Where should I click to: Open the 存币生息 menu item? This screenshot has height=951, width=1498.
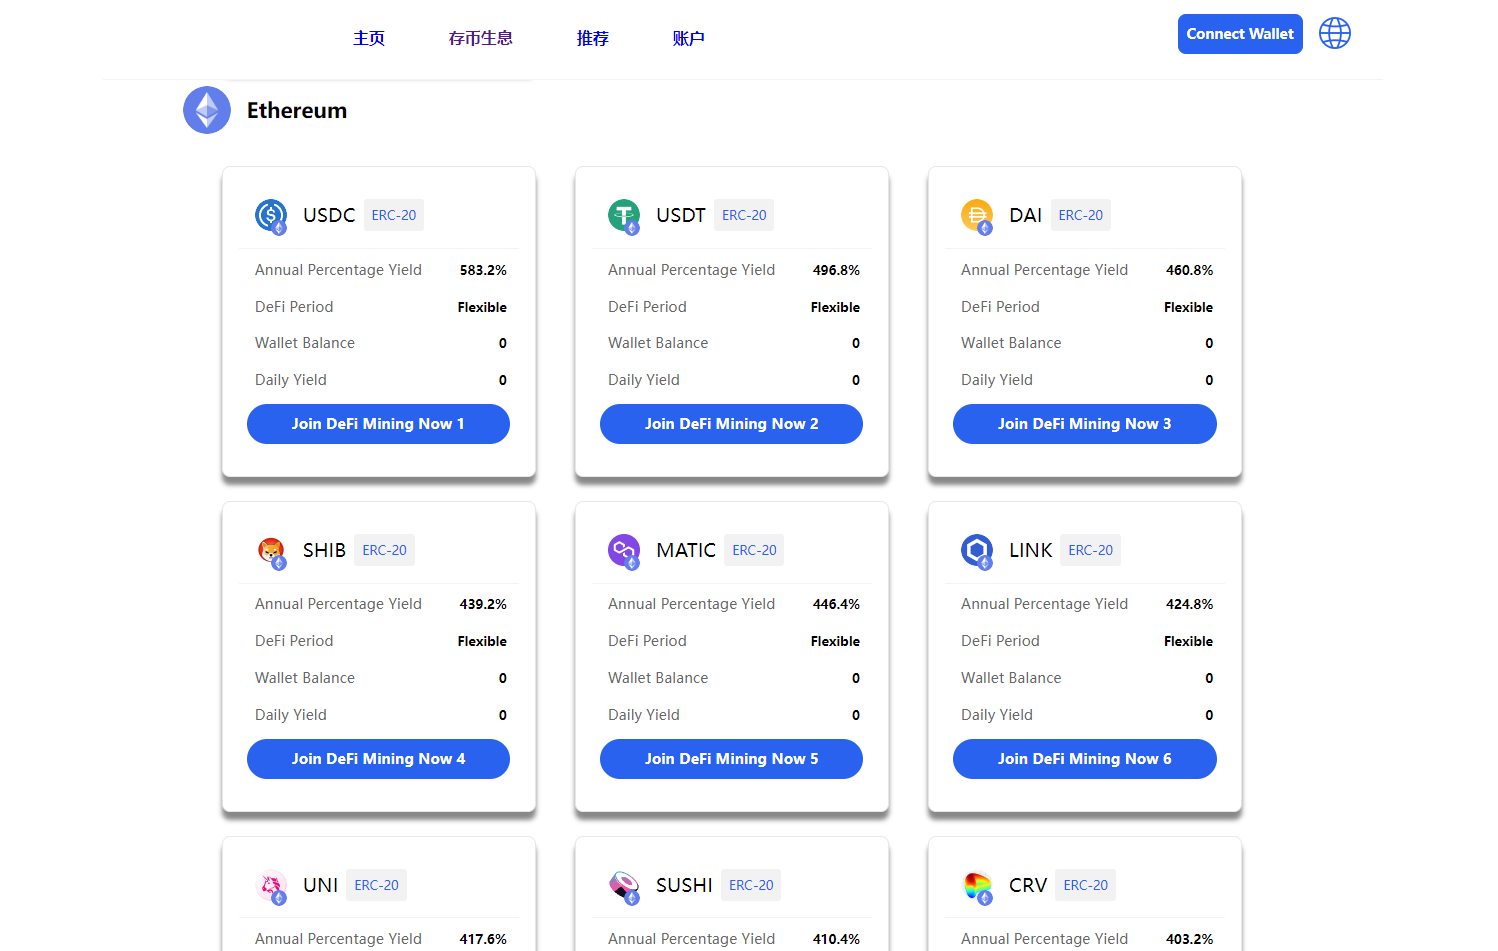coord(481,38)
